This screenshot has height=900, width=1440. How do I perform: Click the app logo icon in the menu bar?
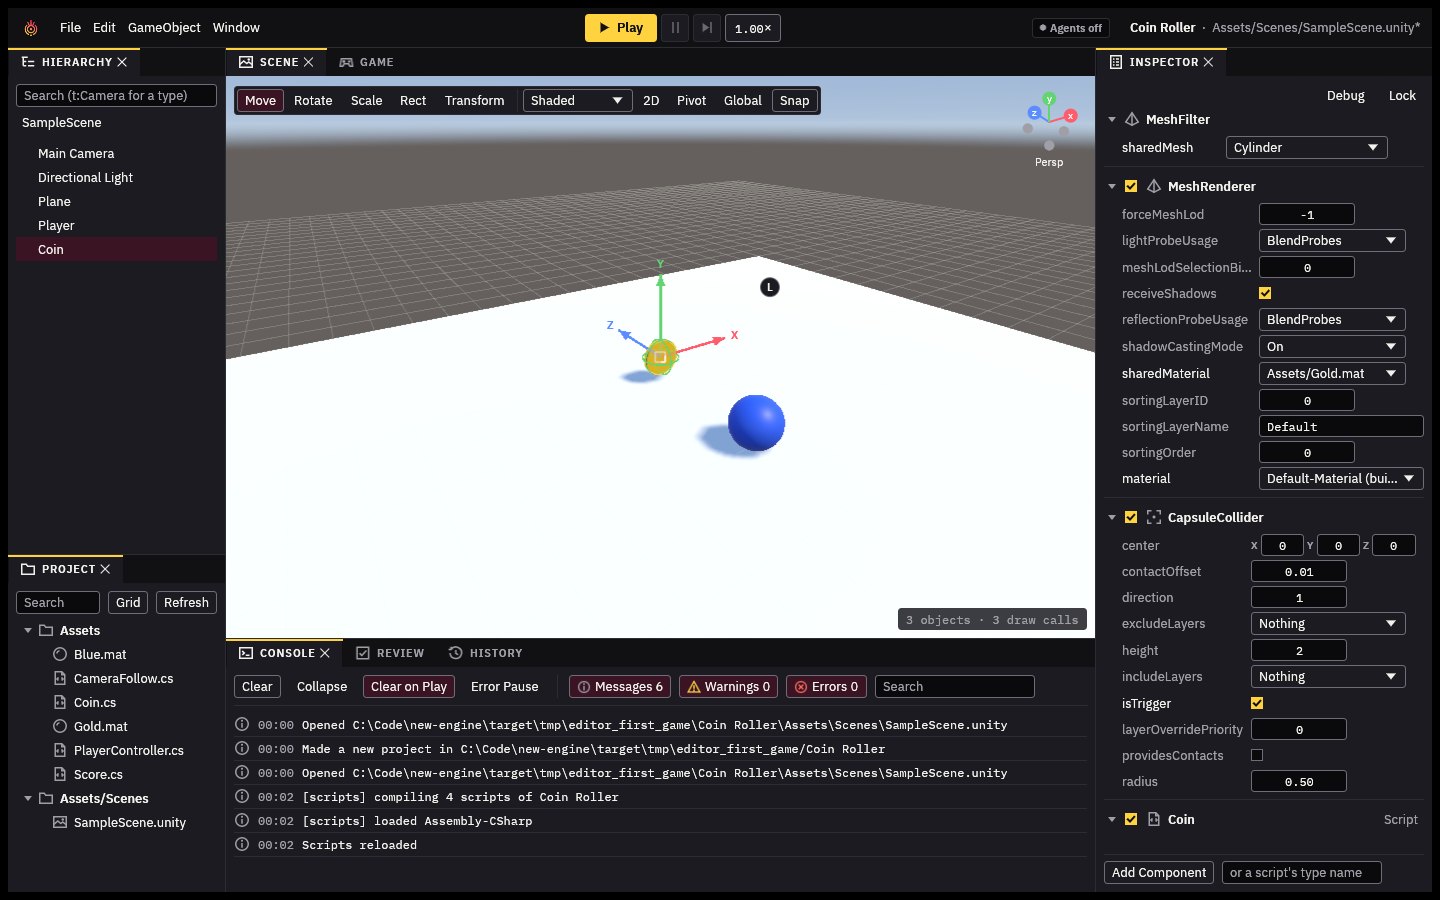(x=31, y=28)
